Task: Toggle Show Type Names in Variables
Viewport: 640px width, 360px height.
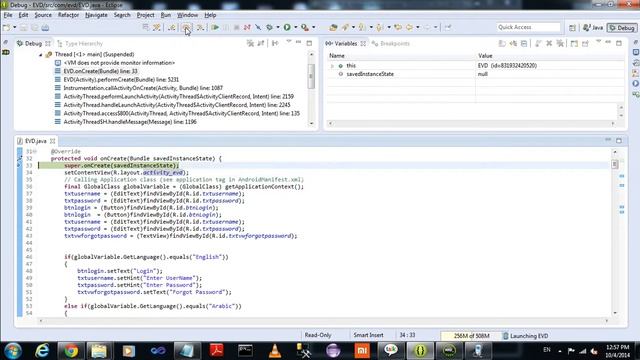Action: point(502,43)
